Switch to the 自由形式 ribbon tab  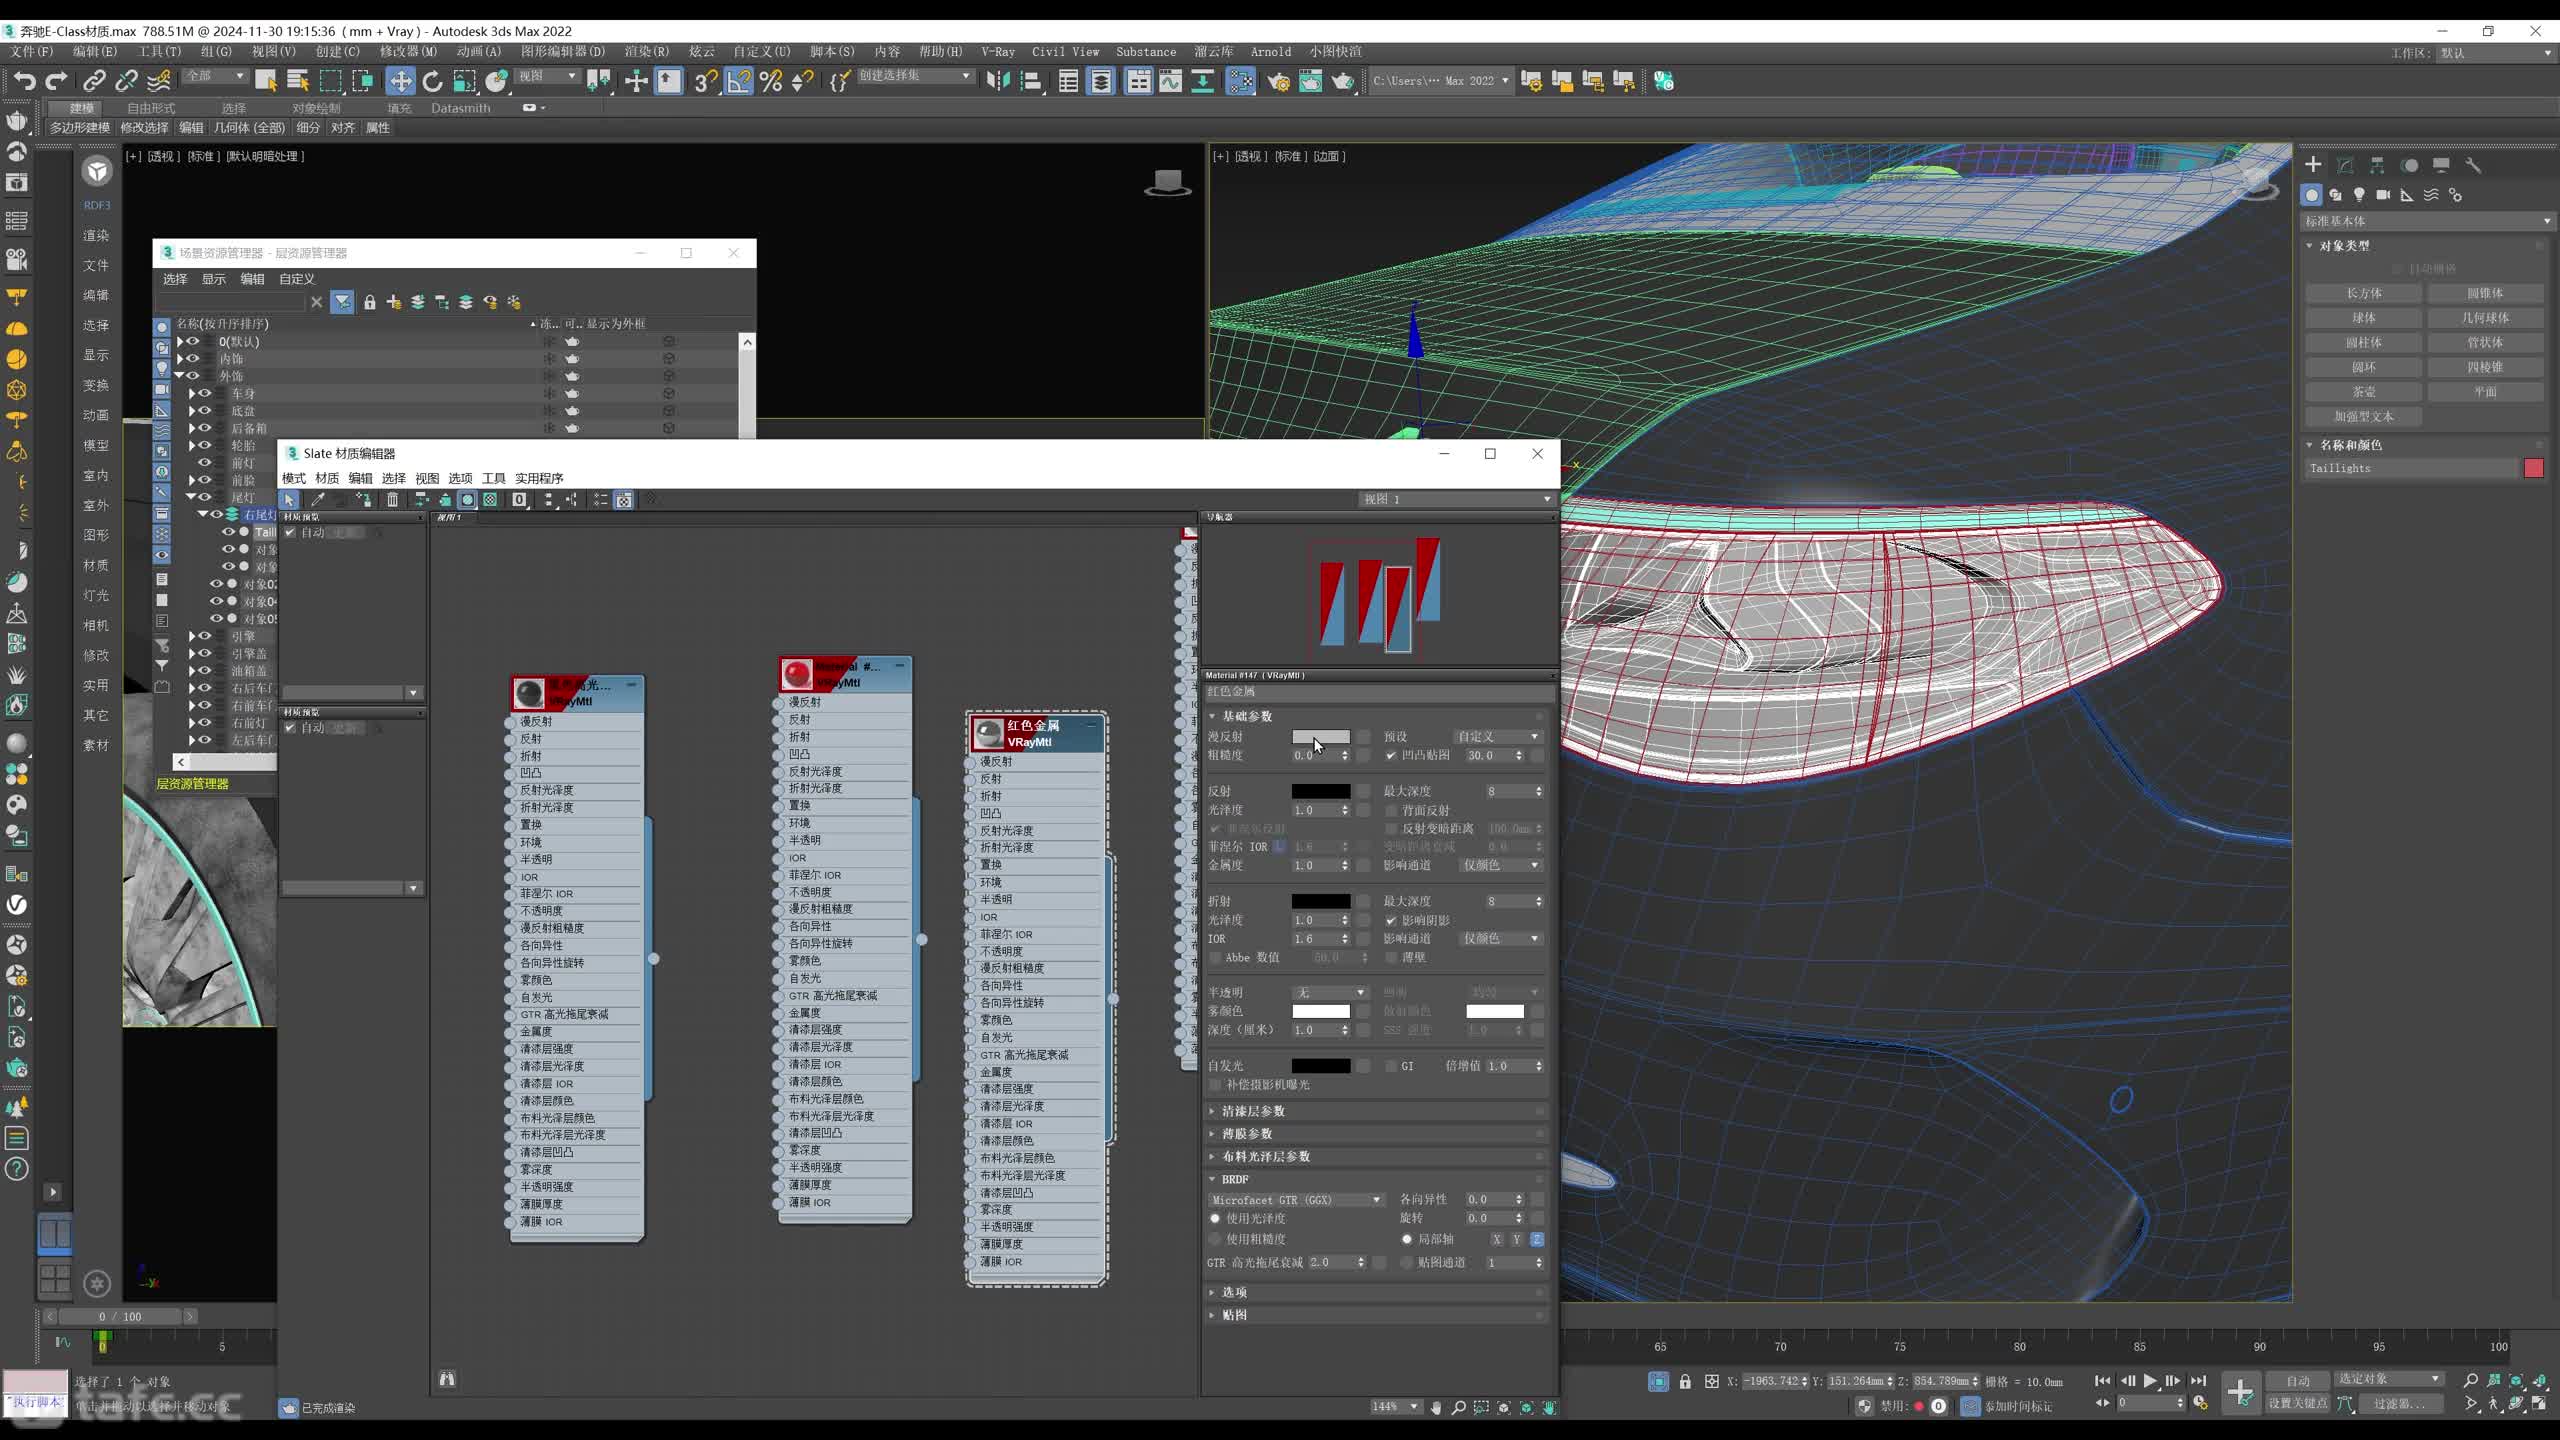click(x=151, y=108)
